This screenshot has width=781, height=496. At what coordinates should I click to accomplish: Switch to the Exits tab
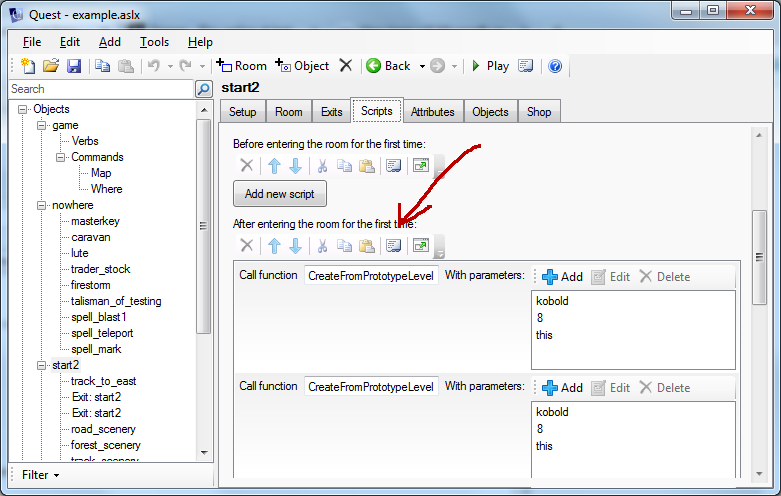[x=331, y=112]
